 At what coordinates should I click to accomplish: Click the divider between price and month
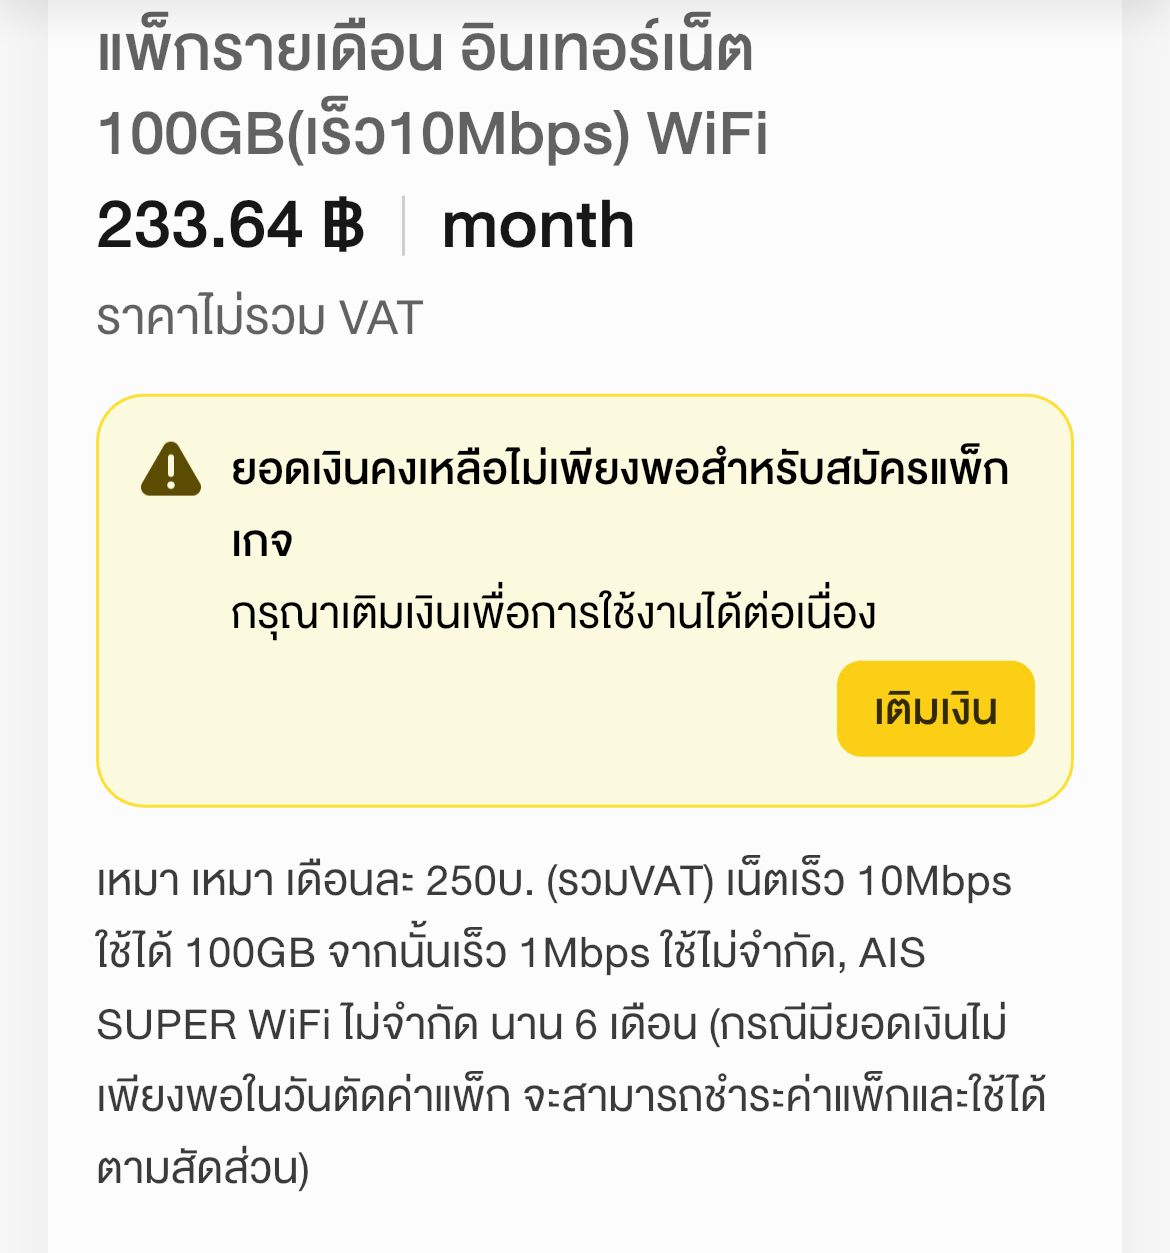(403, 226)
